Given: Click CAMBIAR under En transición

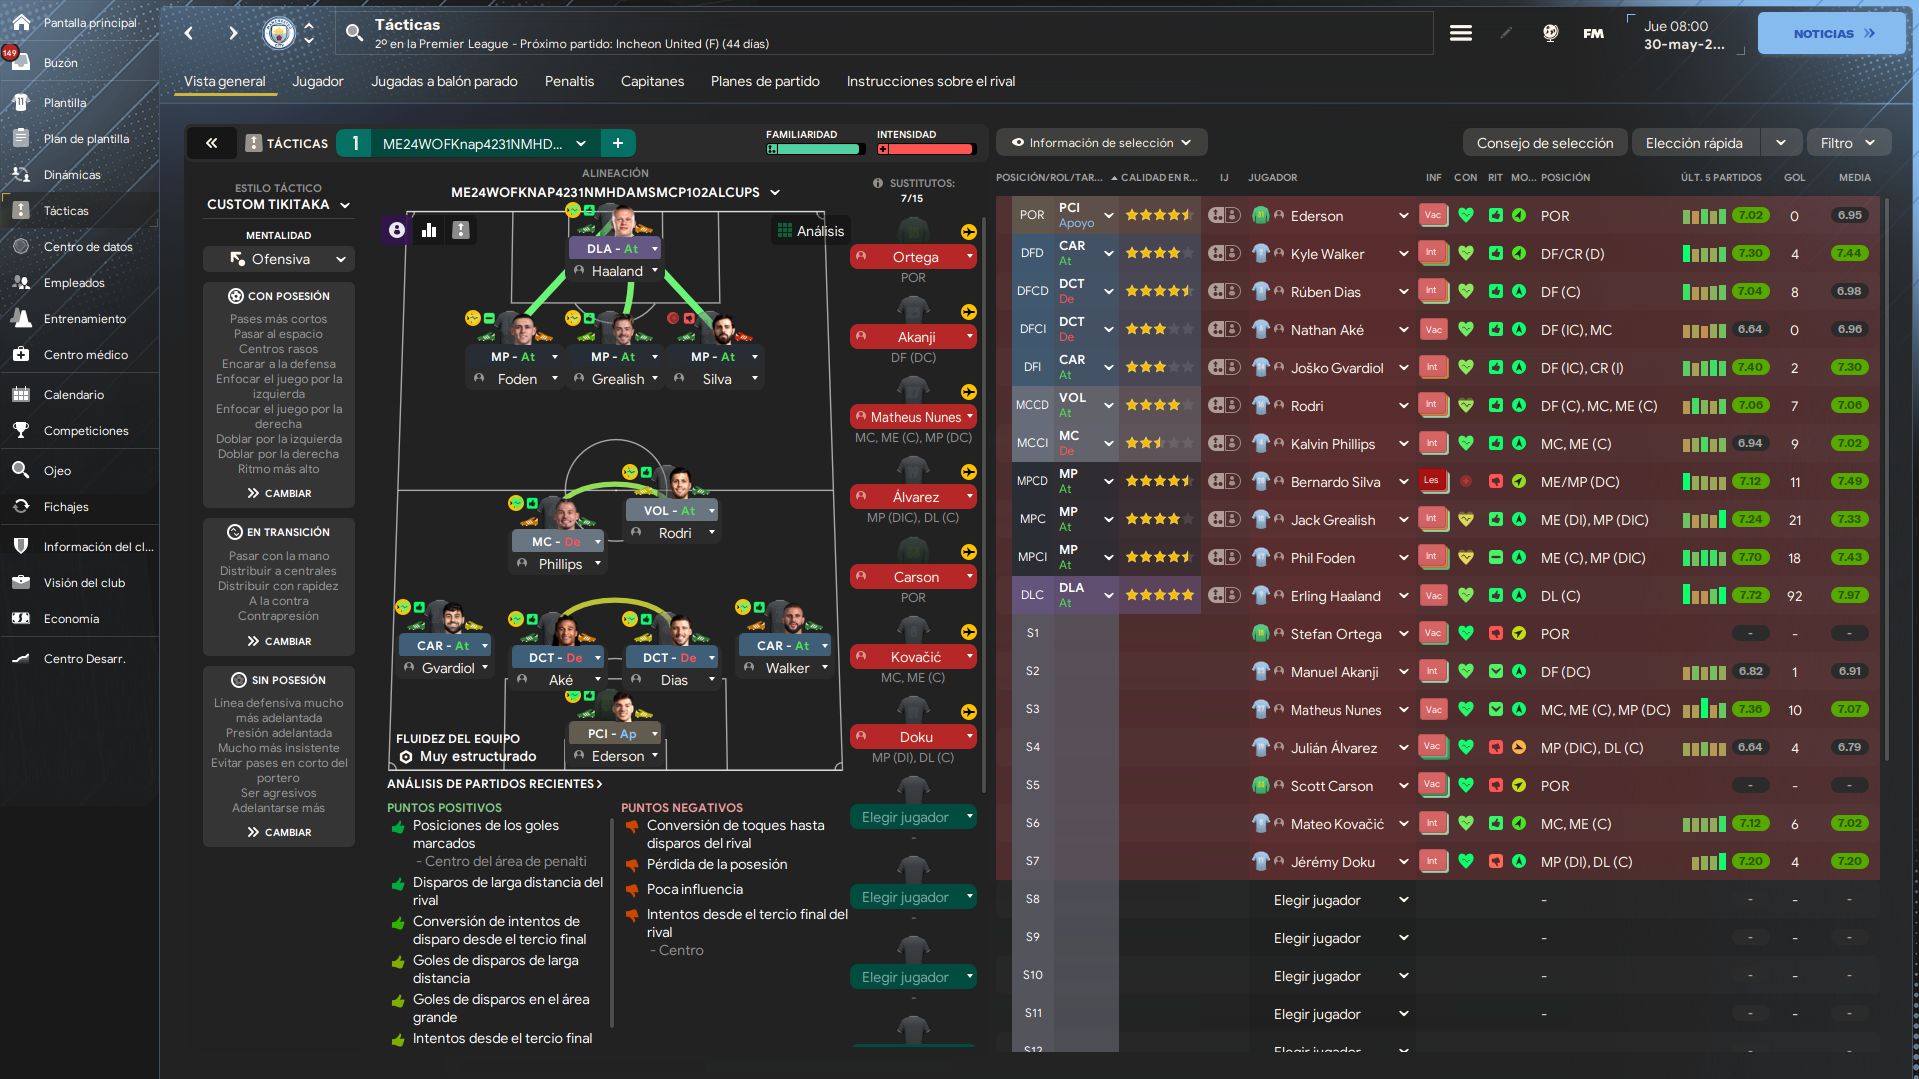Looking at the screenshot, I should click(279, 641).
